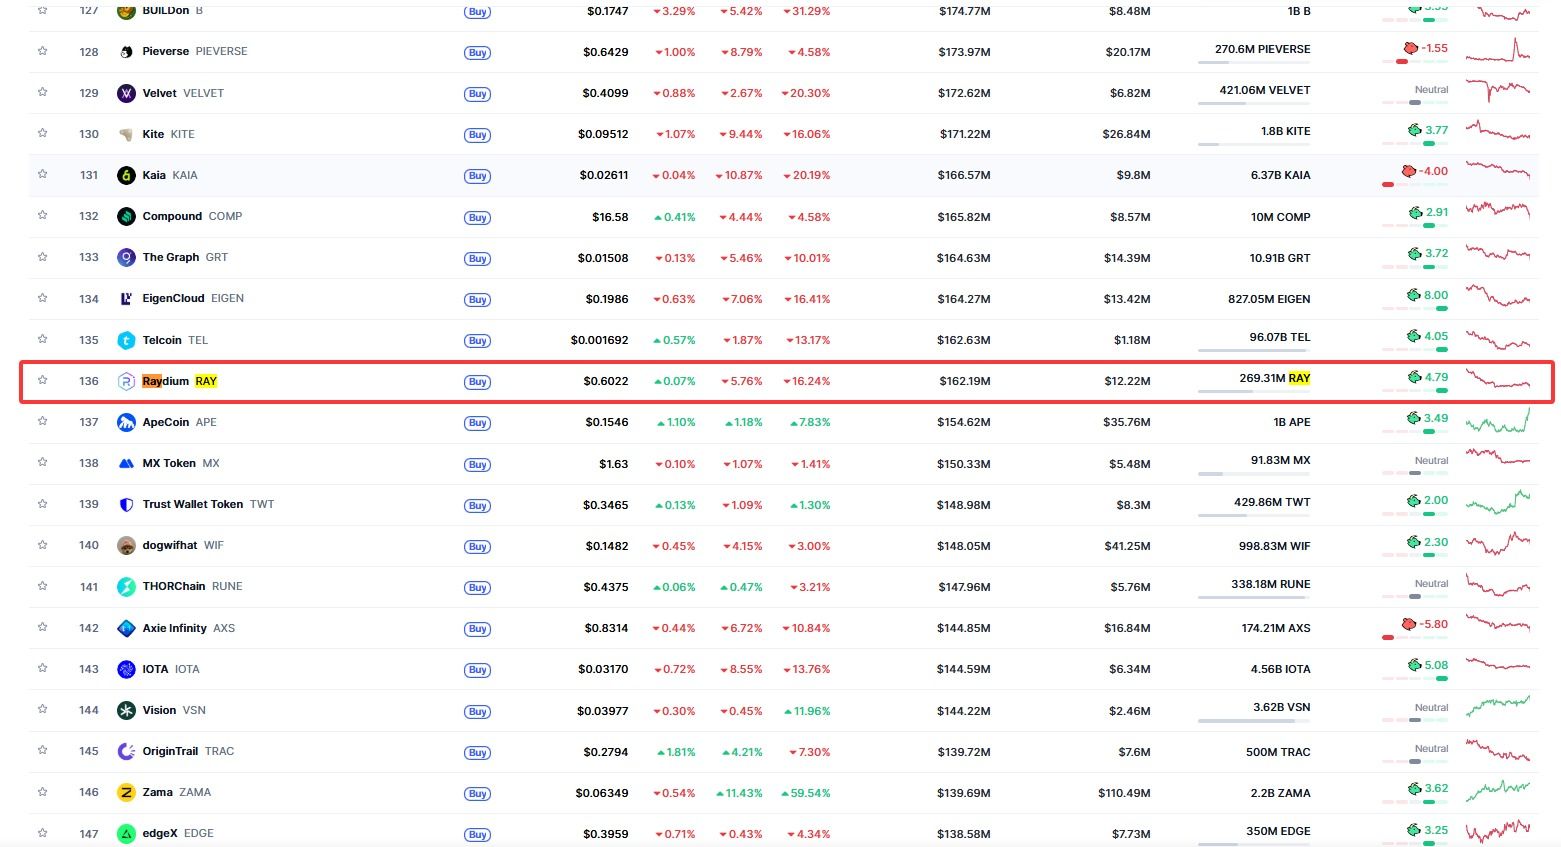Click Buy in the Raydium row

[x=477, y=382]
